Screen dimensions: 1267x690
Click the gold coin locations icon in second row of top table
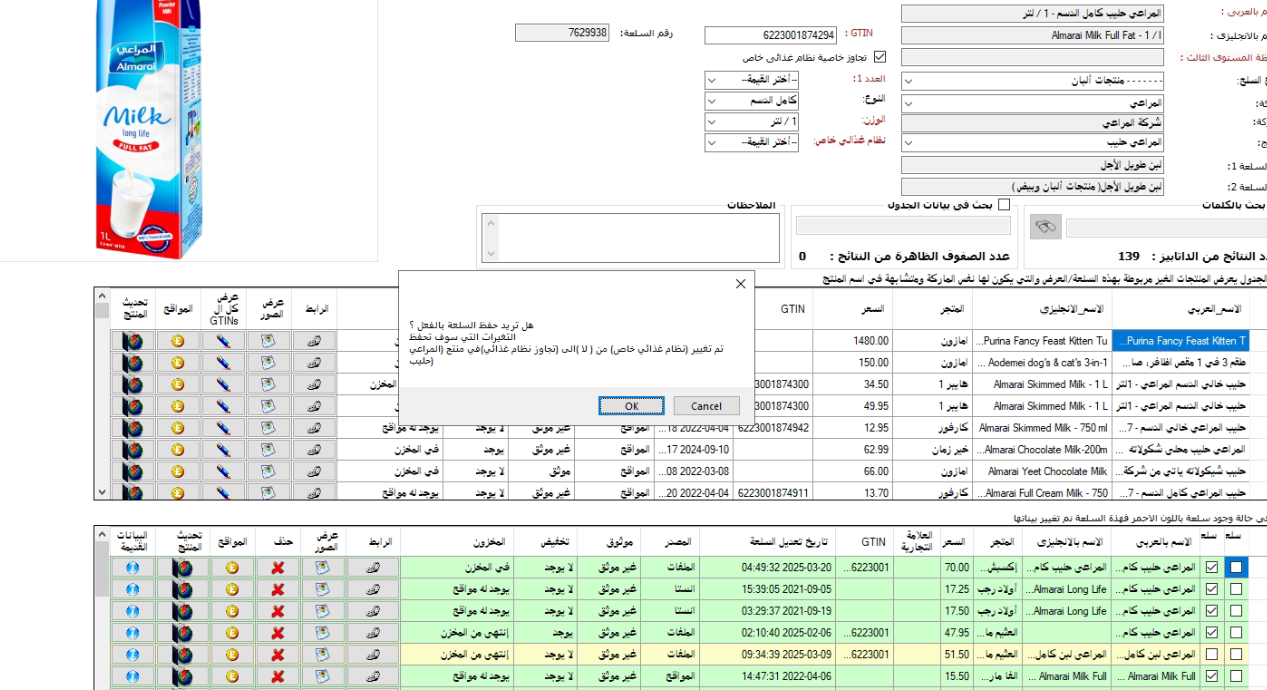tap(177, 363)
